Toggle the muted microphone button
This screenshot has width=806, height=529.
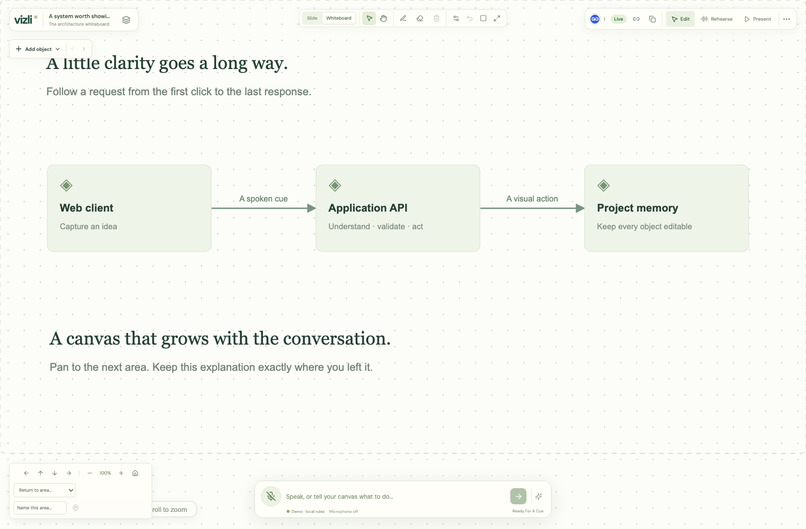tap(271, 496)
